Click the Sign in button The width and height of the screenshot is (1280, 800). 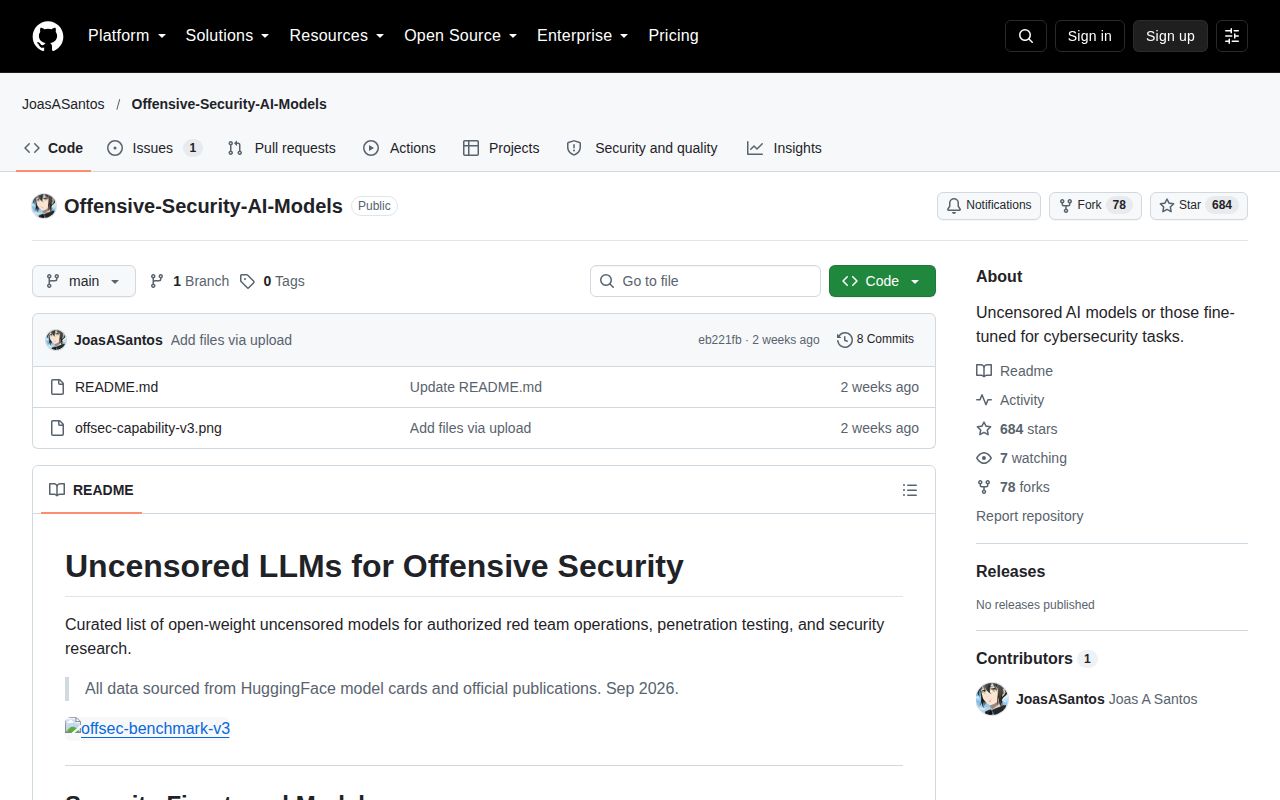coord(1090,36)
